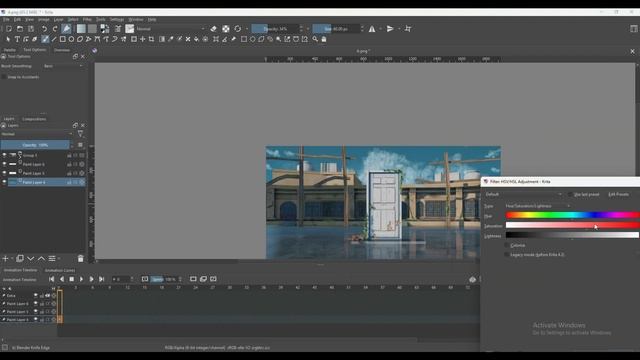640x360 pixels.
Task: Click the Redo arrow icon
Action: pyautogui.click(x=55, y=29)
